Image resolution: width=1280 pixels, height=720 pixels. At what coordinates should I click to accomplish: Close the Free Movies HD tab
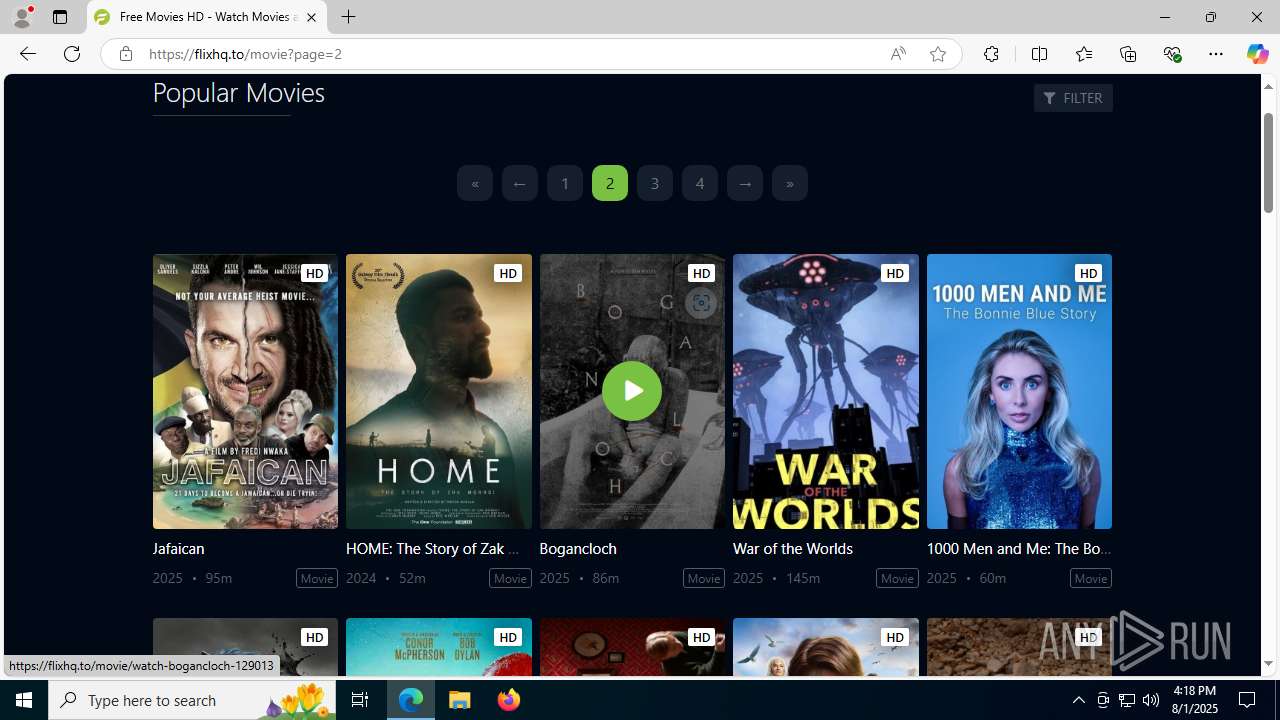(x=311, y=17)
